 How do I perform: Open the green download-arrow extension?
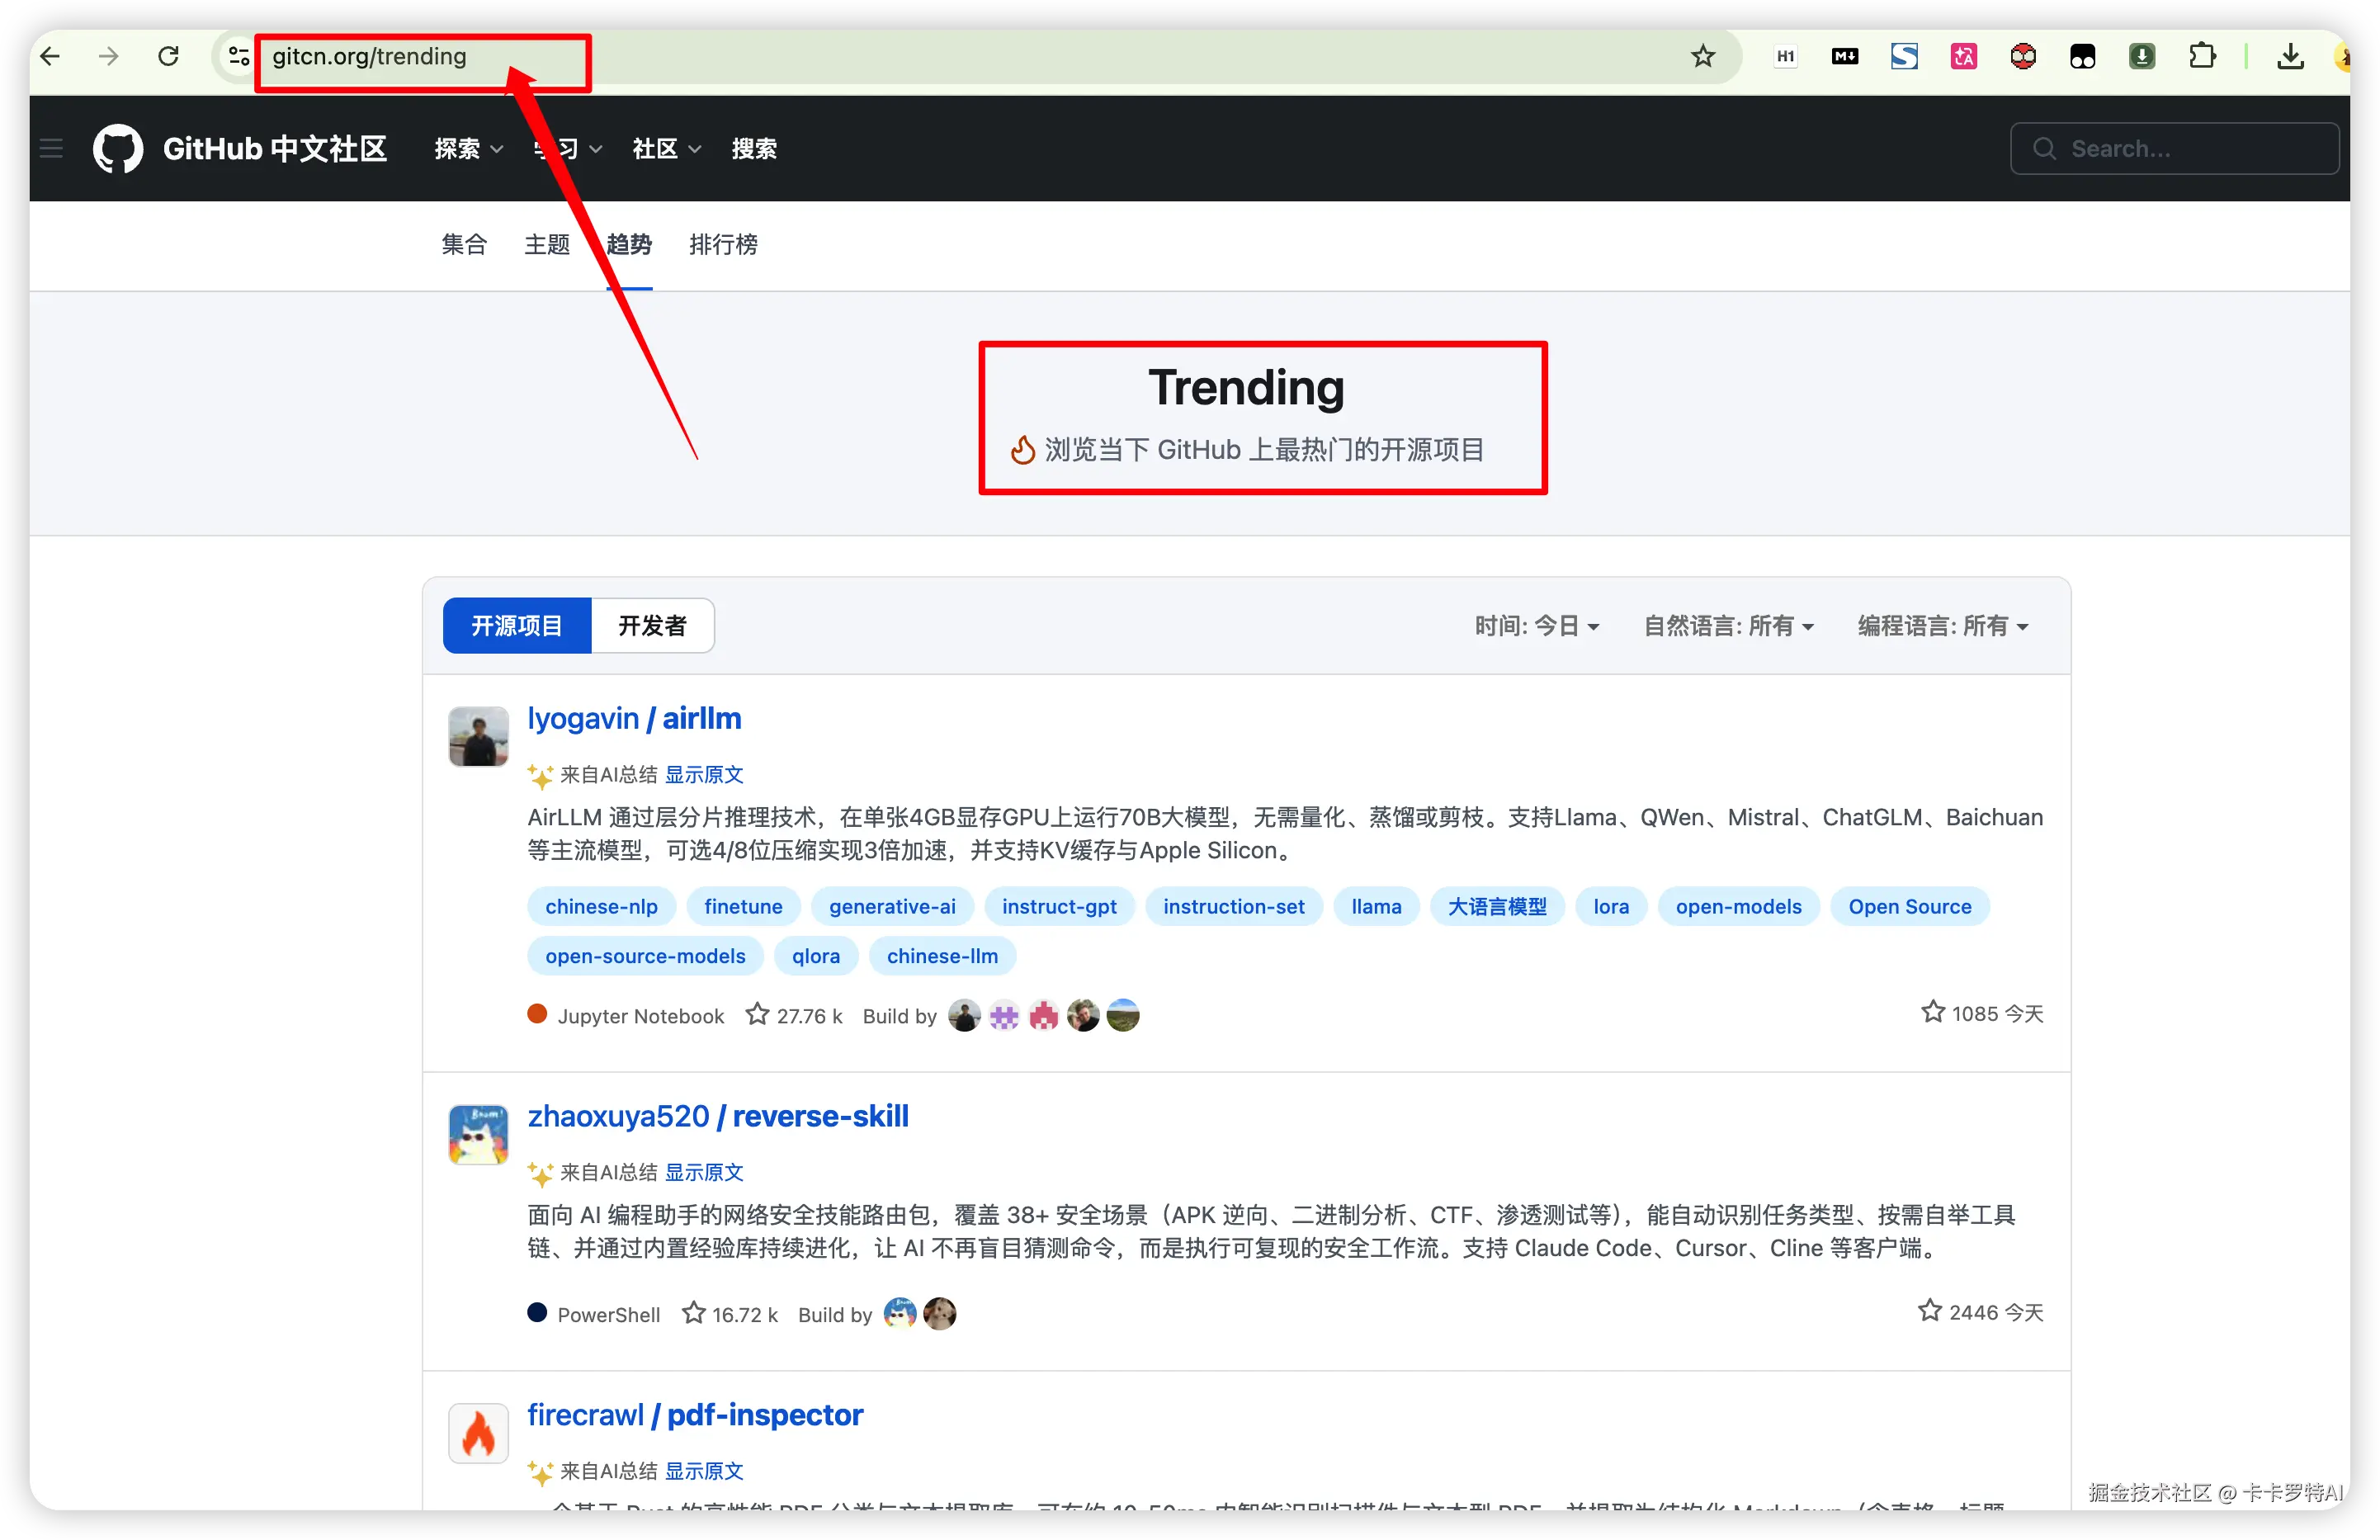click(x=2142, y=57)
